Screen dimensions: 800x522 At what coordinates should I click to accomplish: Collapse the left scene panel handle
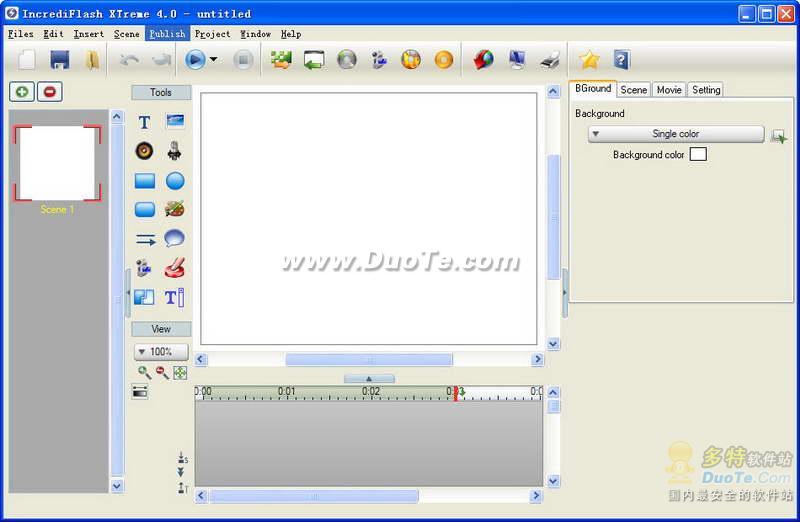[128, 293]
